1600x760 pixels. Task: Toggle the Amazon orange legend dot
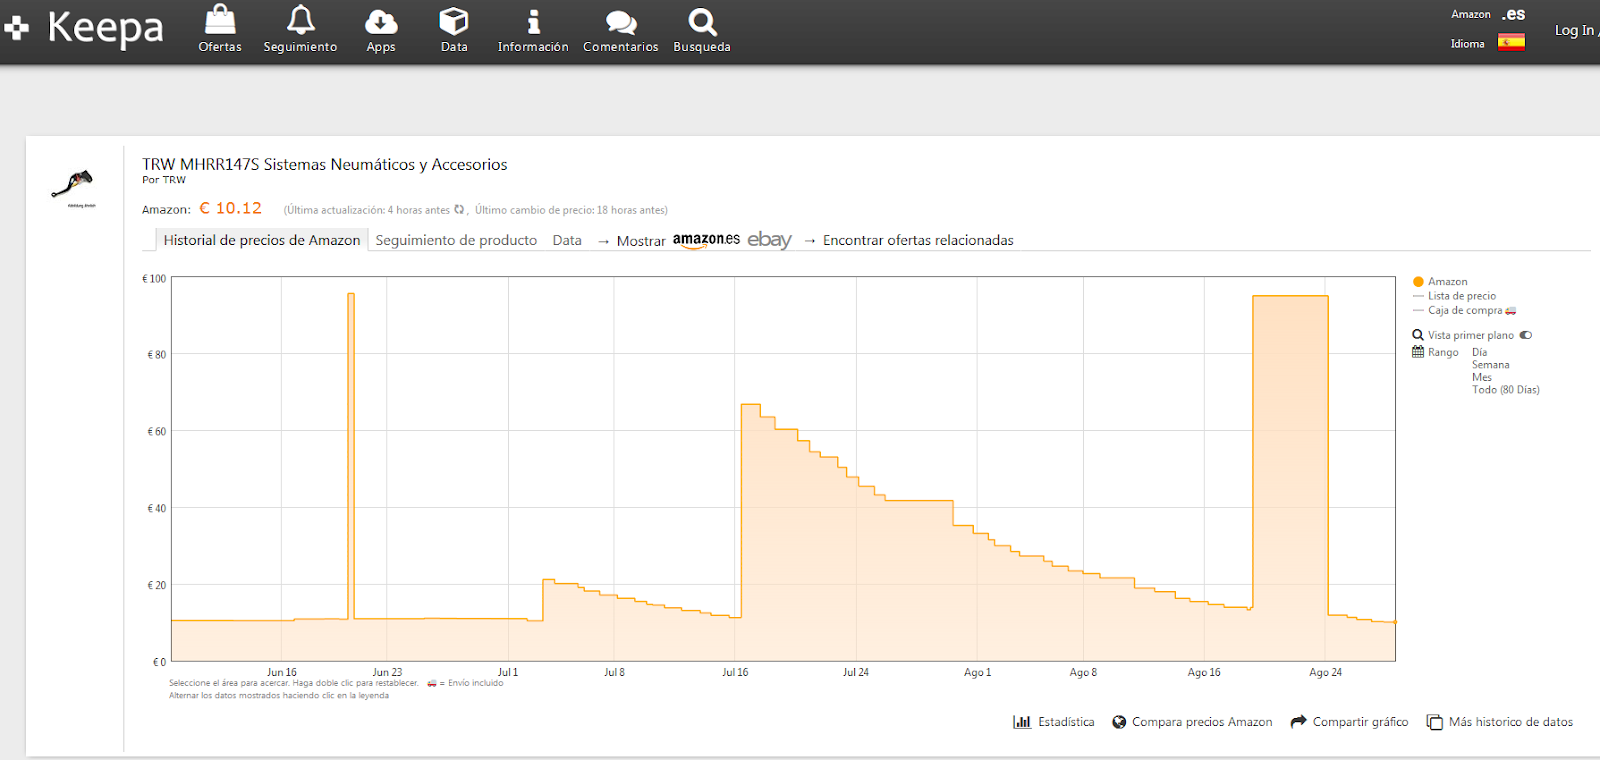[1418, 282]
